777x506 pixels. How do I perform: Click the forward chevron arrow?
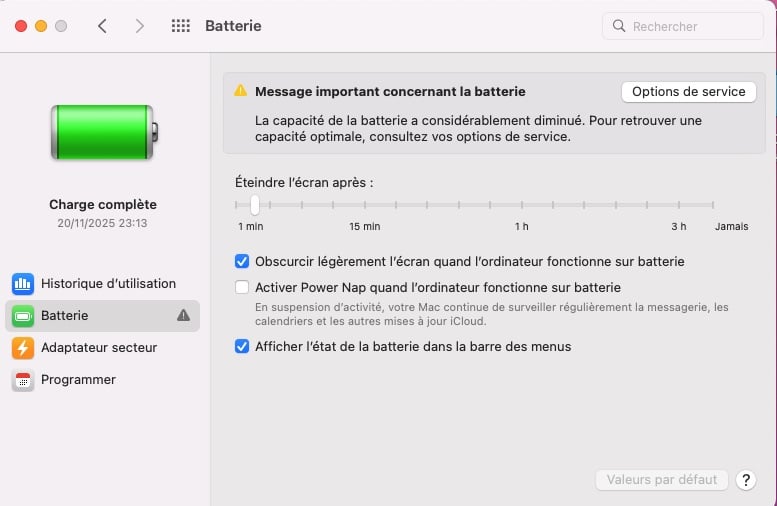pos(140,26)
